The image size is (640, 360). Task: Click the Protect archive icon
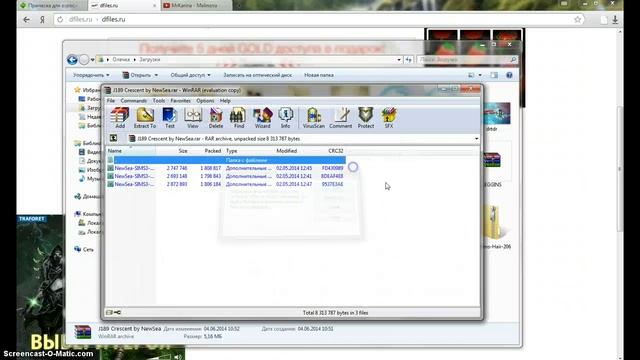tap(366, 118)
